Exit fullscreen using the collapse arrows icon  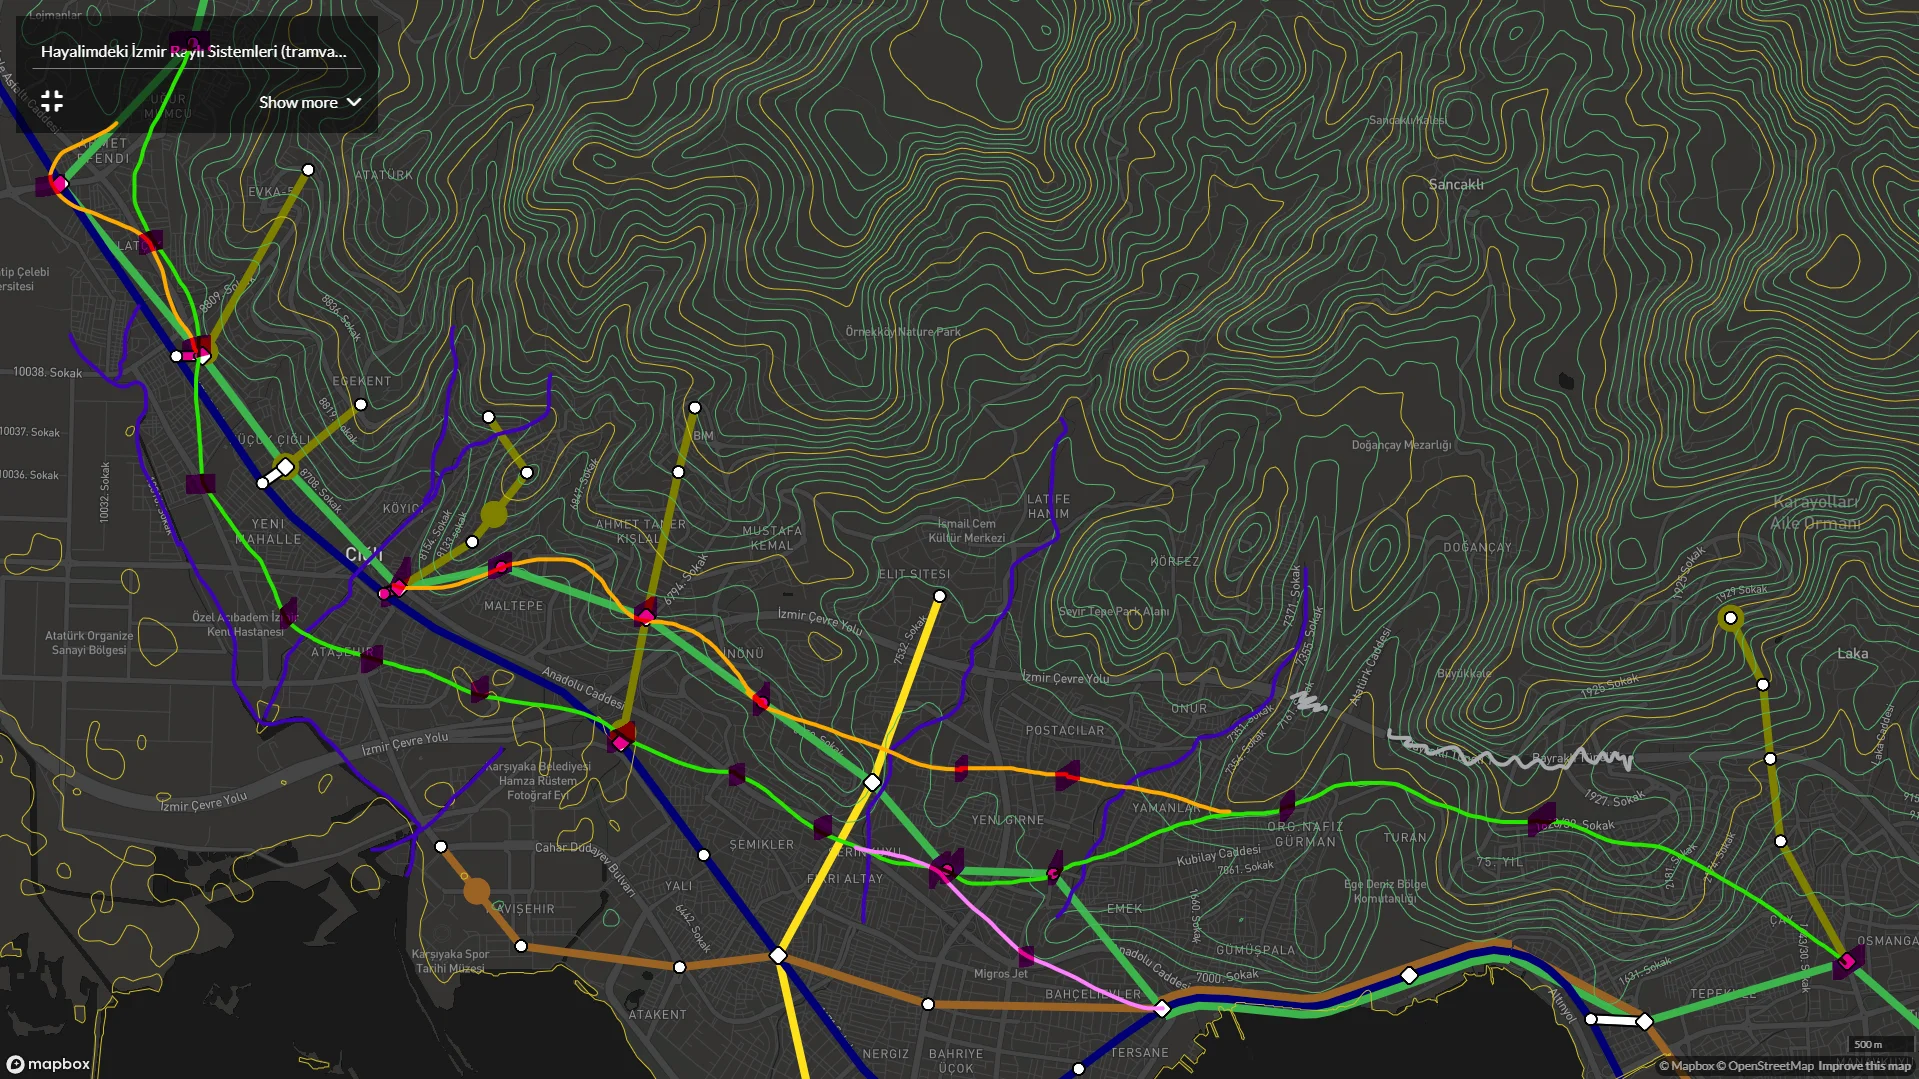click(52, 101)
